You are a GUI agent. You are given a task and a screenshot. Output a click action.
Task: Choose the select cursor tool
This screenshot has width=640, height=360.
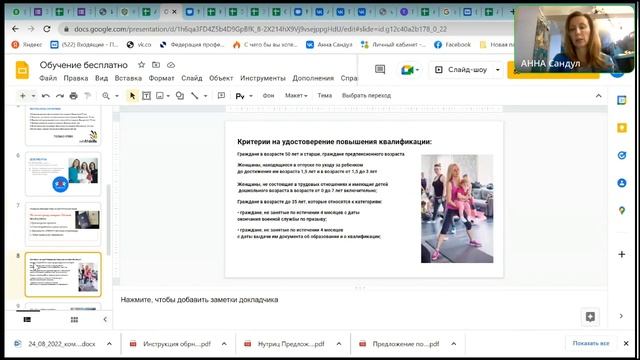[x=132, y=96]
